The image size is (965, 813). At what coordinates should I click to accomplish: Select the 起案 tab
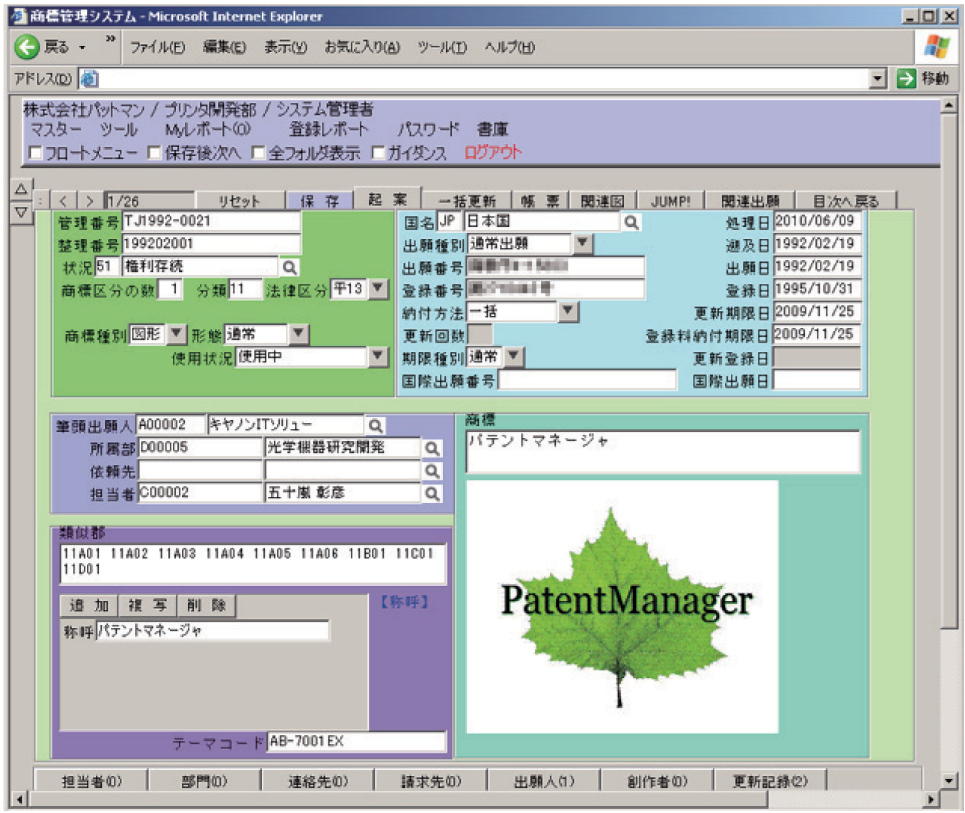tap(387, 199)
